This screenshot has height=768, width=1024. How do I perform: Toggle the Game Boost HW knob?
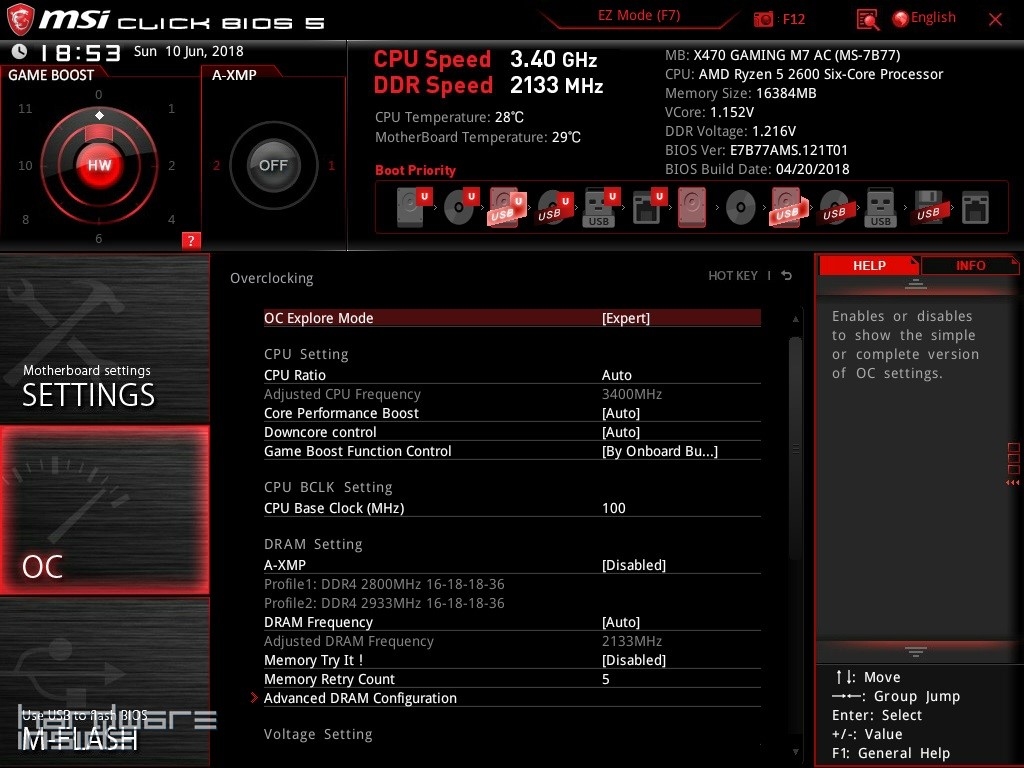[99, 165]
